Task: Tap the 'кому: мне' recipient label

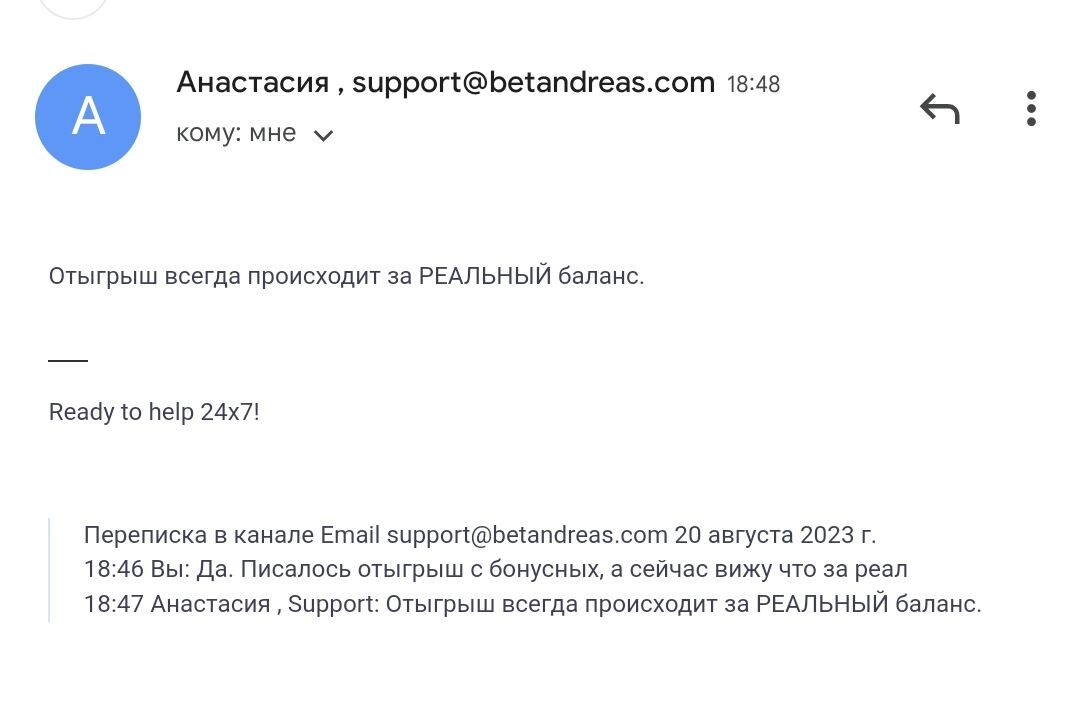Action: [x=236, y=134]
